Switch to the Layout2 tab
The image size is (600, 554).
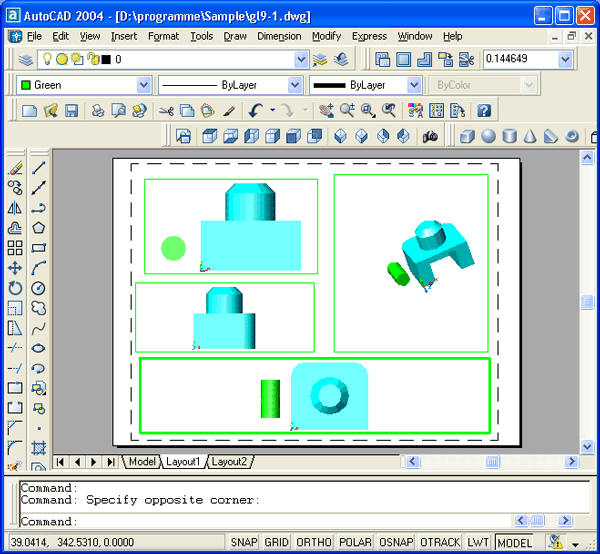pyautogui.click(x=229, y=462)
